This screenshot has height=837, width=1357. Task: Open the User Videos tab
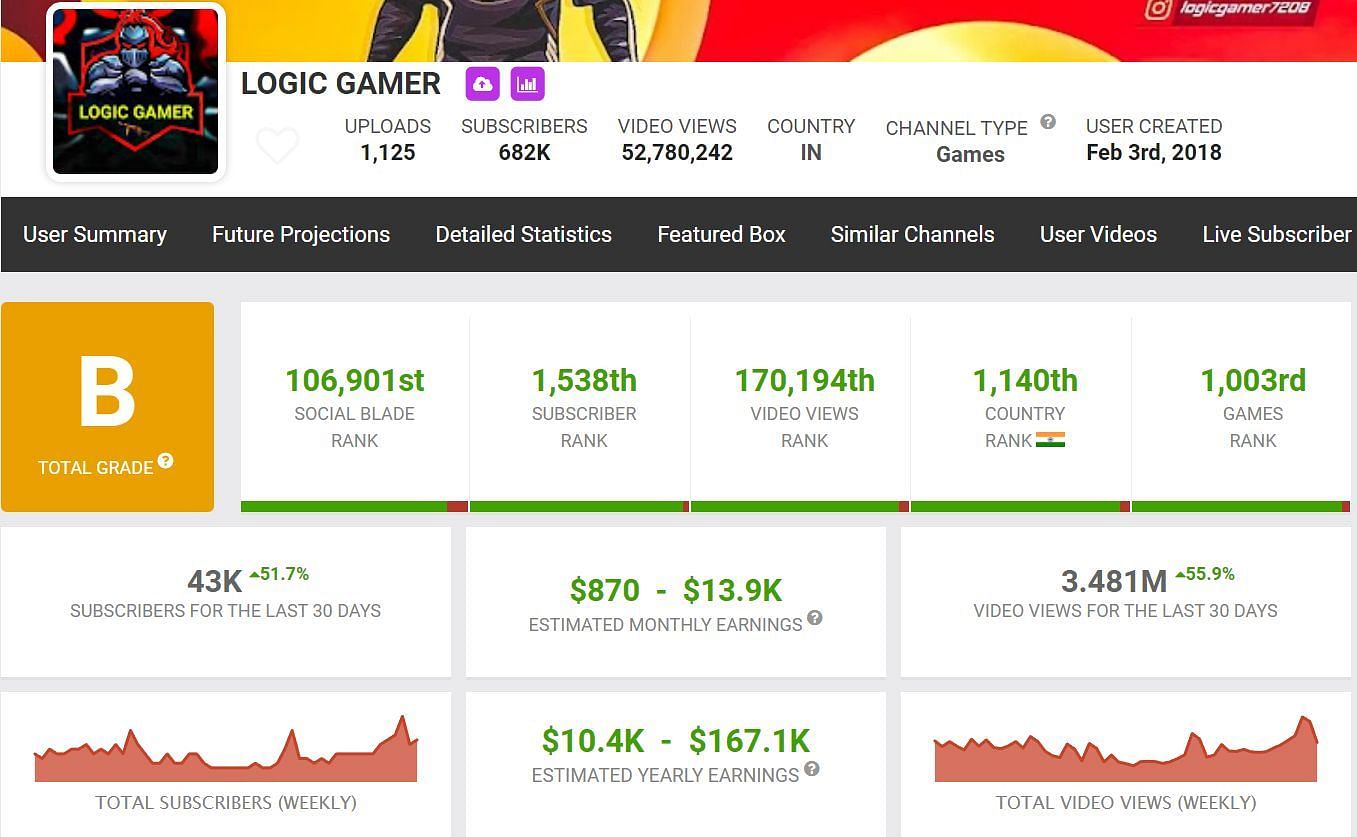(1098, 234)
